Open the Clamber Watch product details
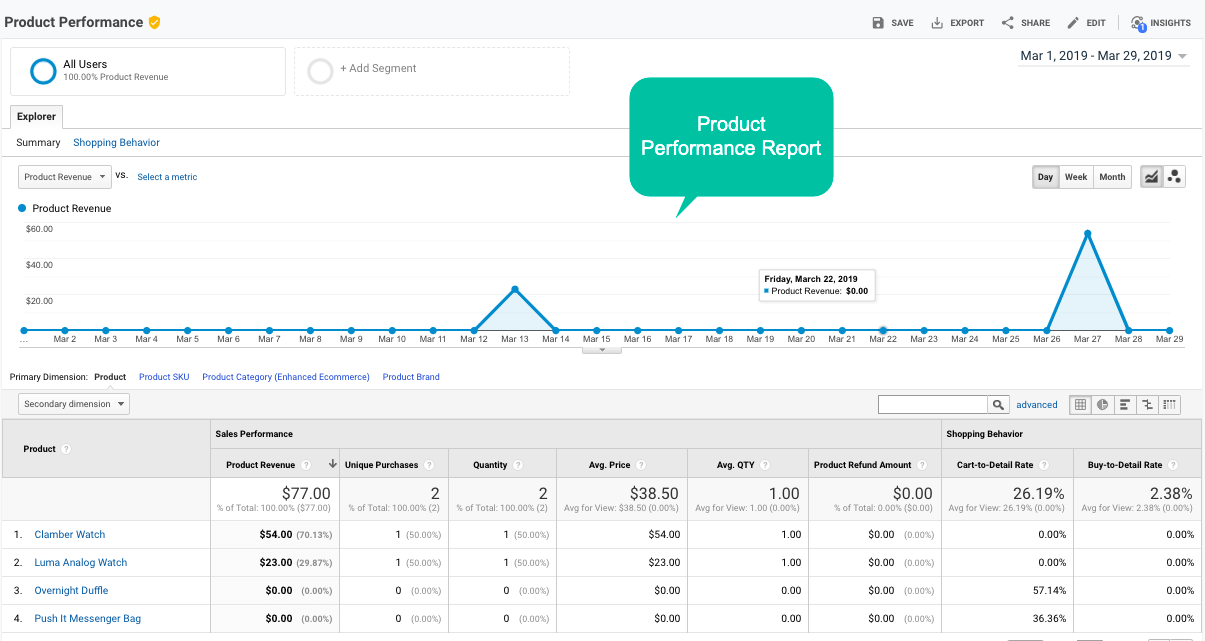Viewport: 1205px width, 641px height. (x=69, y=534)
